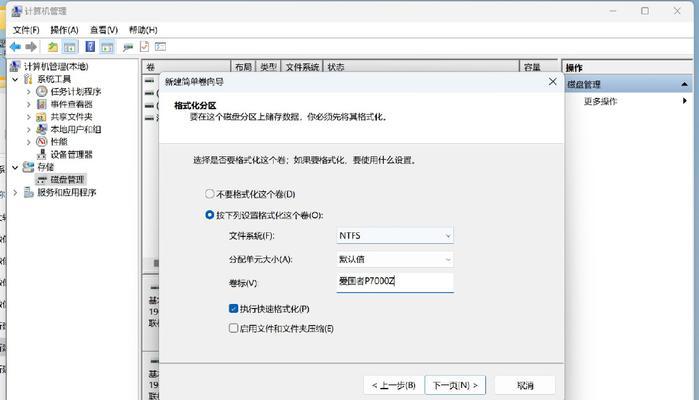Viewport: 699px width, 400px height.
Task: Click the 下一页(N) next button
Action: tap(455, 385)
